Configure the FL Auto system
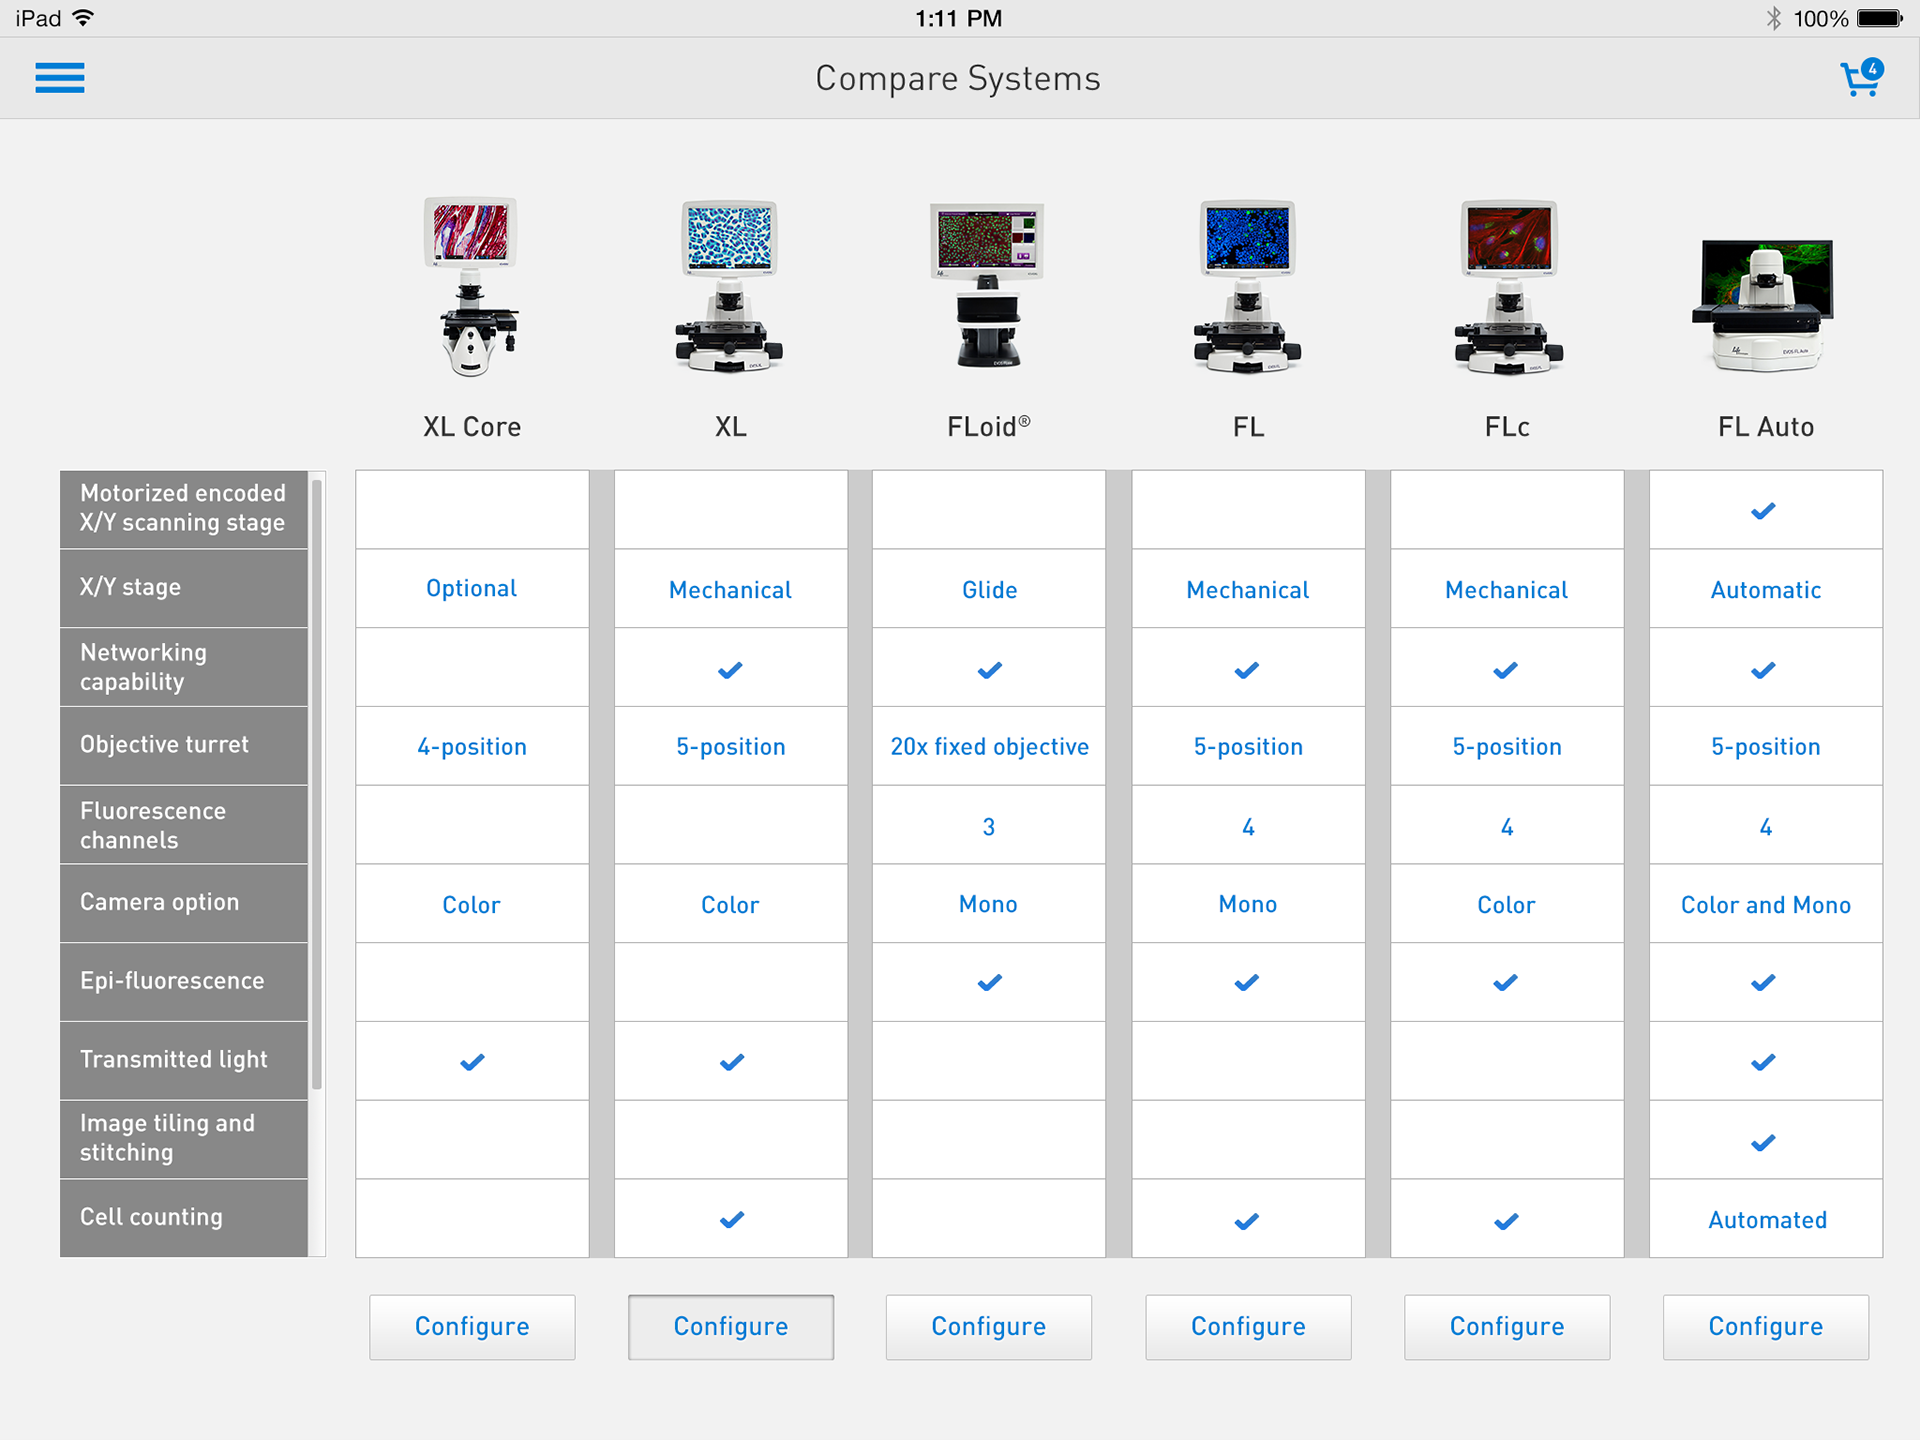 [1766, 1327]
